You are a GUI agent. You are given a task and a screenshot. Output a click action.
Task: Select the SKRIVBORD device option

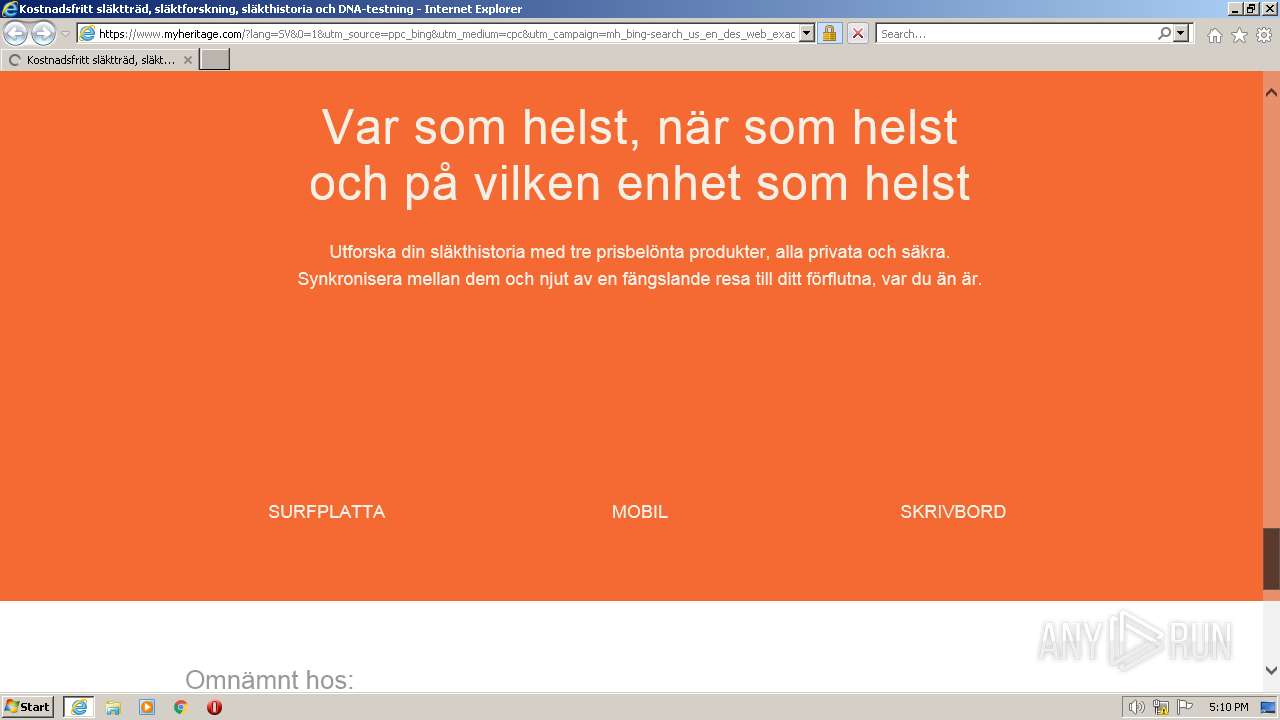click(953, 511)
